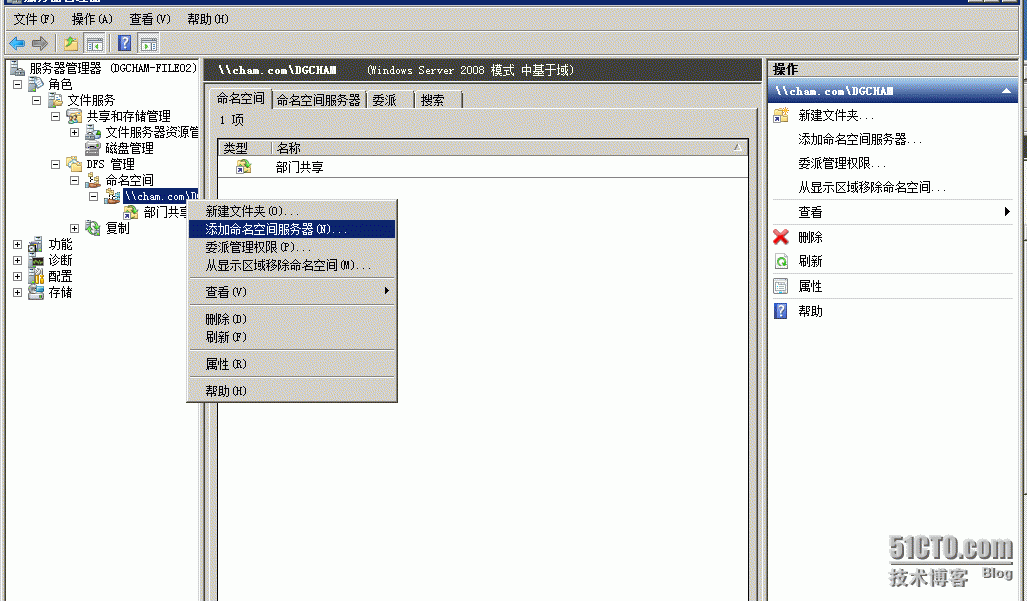Screen dimensions: 1027x601
Task: Toggle the show/hide console tree icon
Action: tap(94, 44)
